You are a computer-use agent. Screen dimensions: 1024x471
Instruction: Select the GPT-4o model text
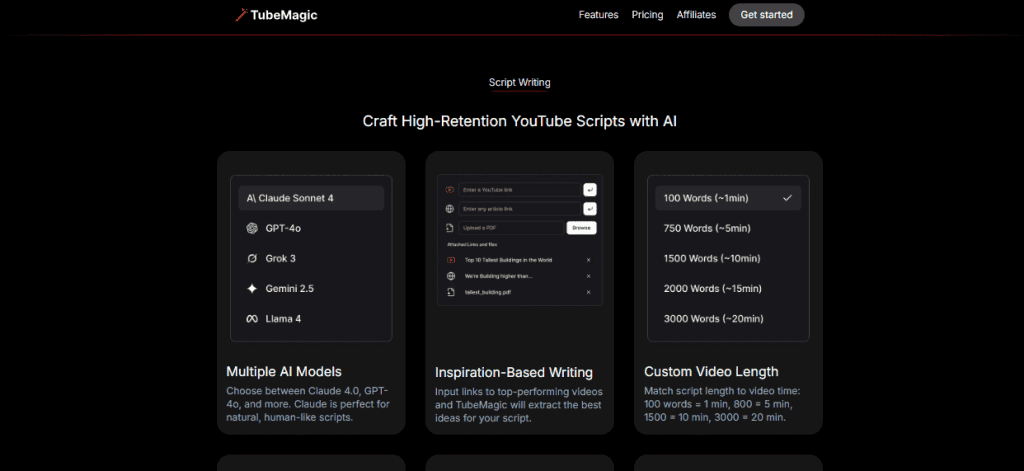[283, 228]
